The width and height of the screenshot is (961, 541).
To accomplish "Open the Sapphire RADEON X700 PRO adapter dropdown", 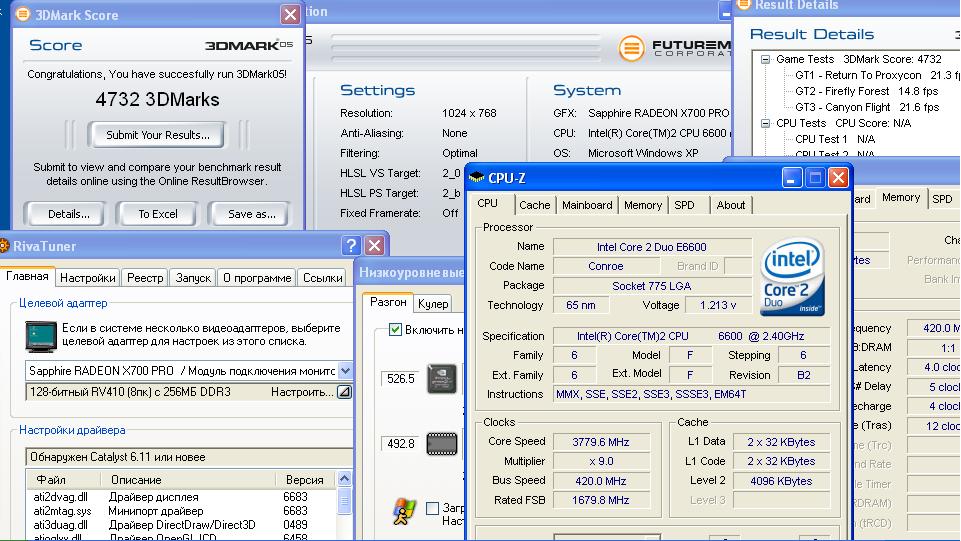I will 345,371.
